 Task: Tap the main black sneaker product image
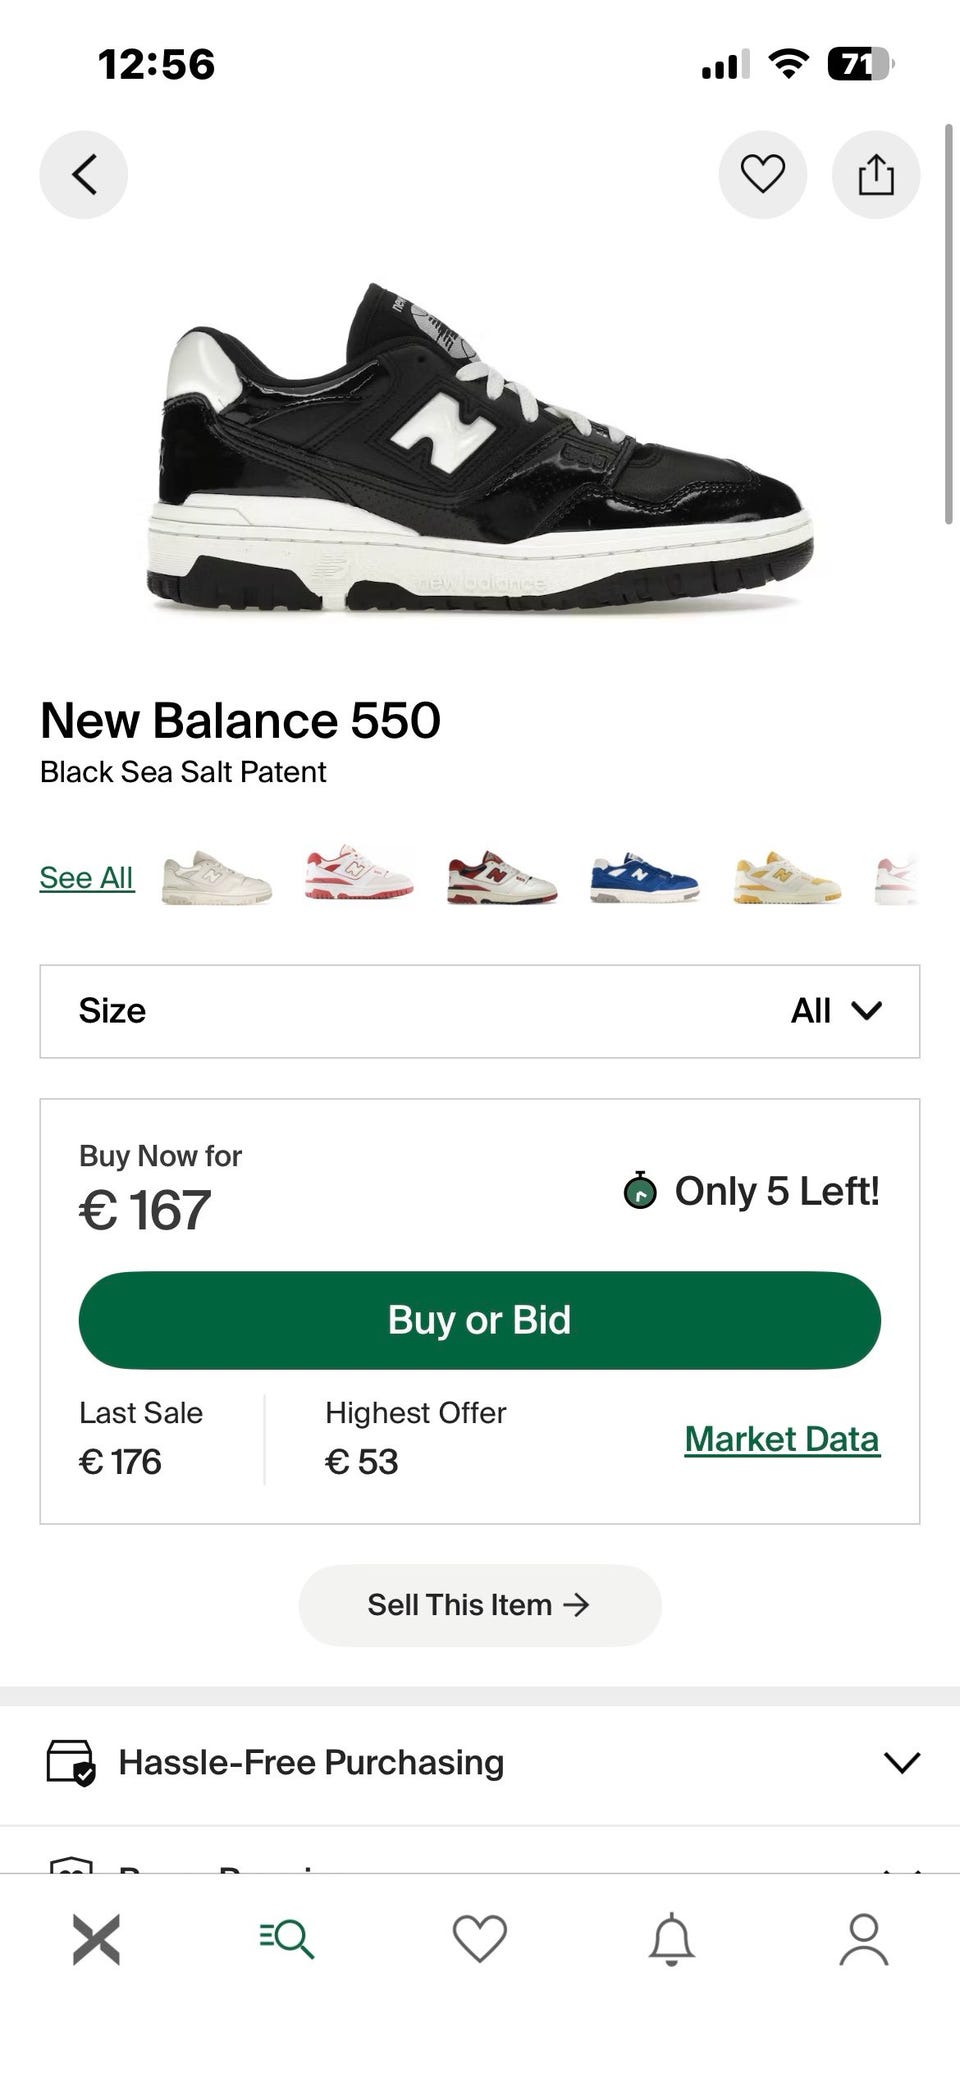482,447
